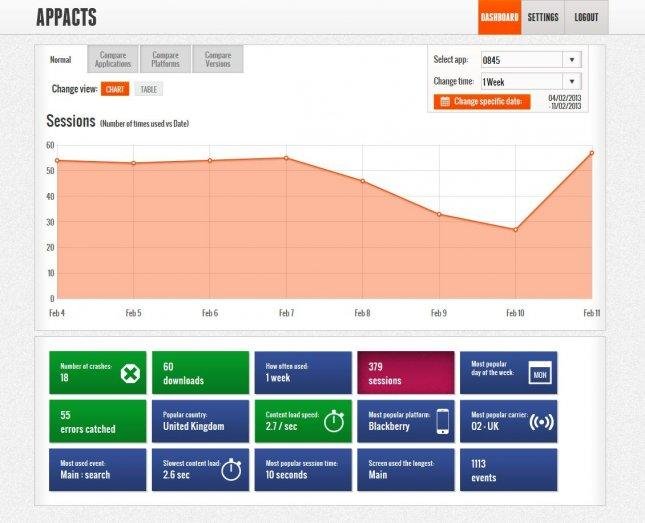
Task: Open the 379 sessions tile
Action: pos(404,373)
